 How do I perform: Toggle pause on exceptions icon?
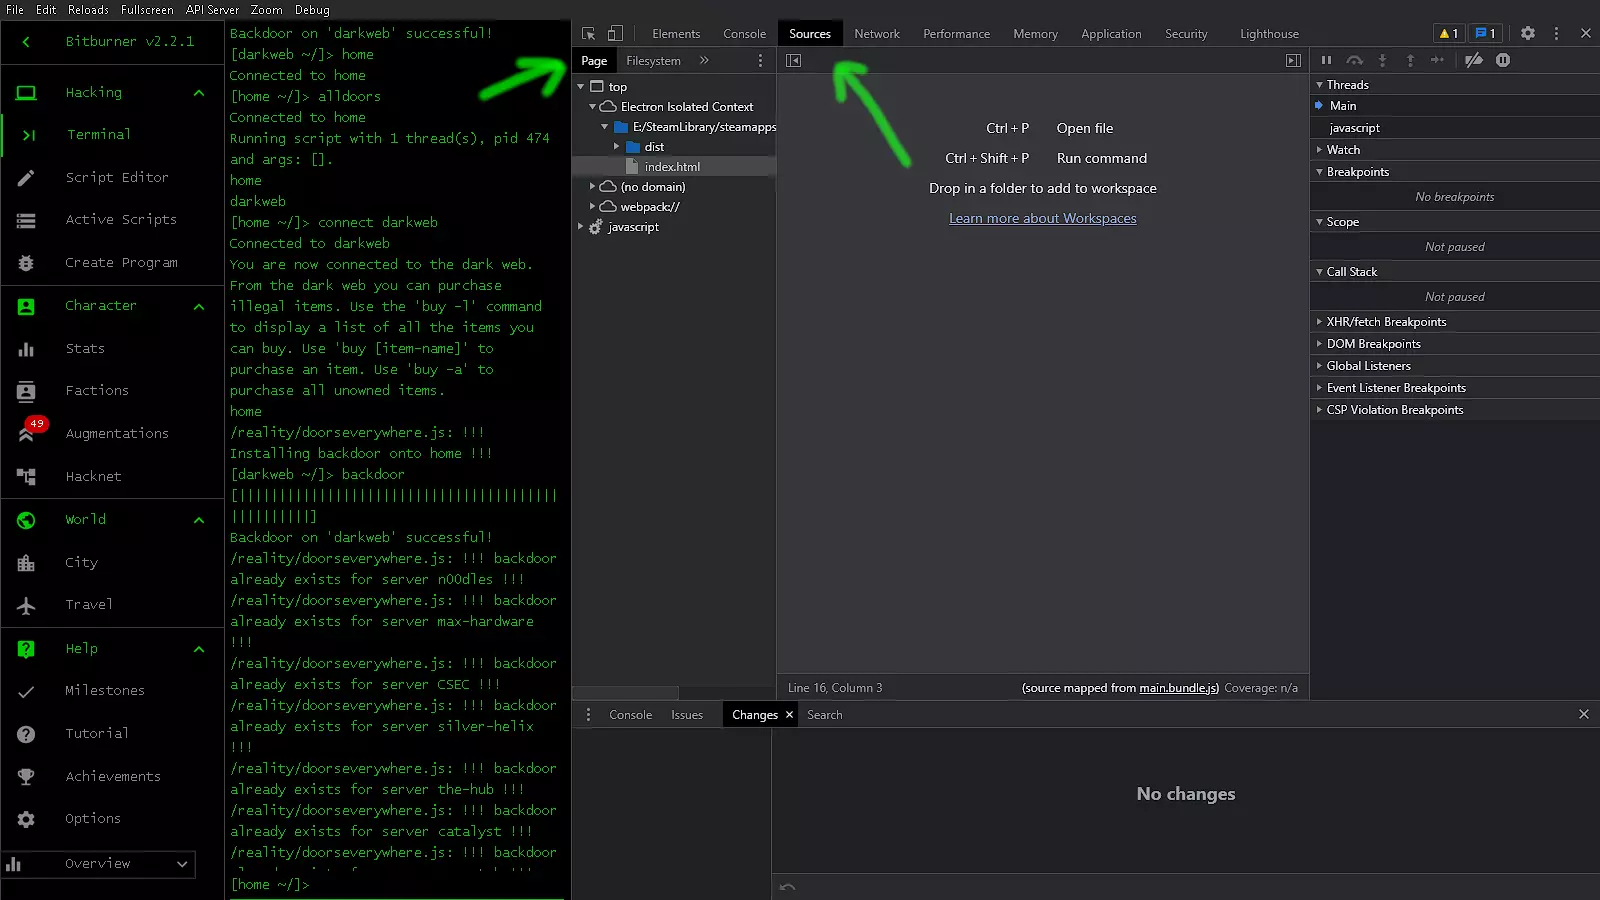[1502, 60]
